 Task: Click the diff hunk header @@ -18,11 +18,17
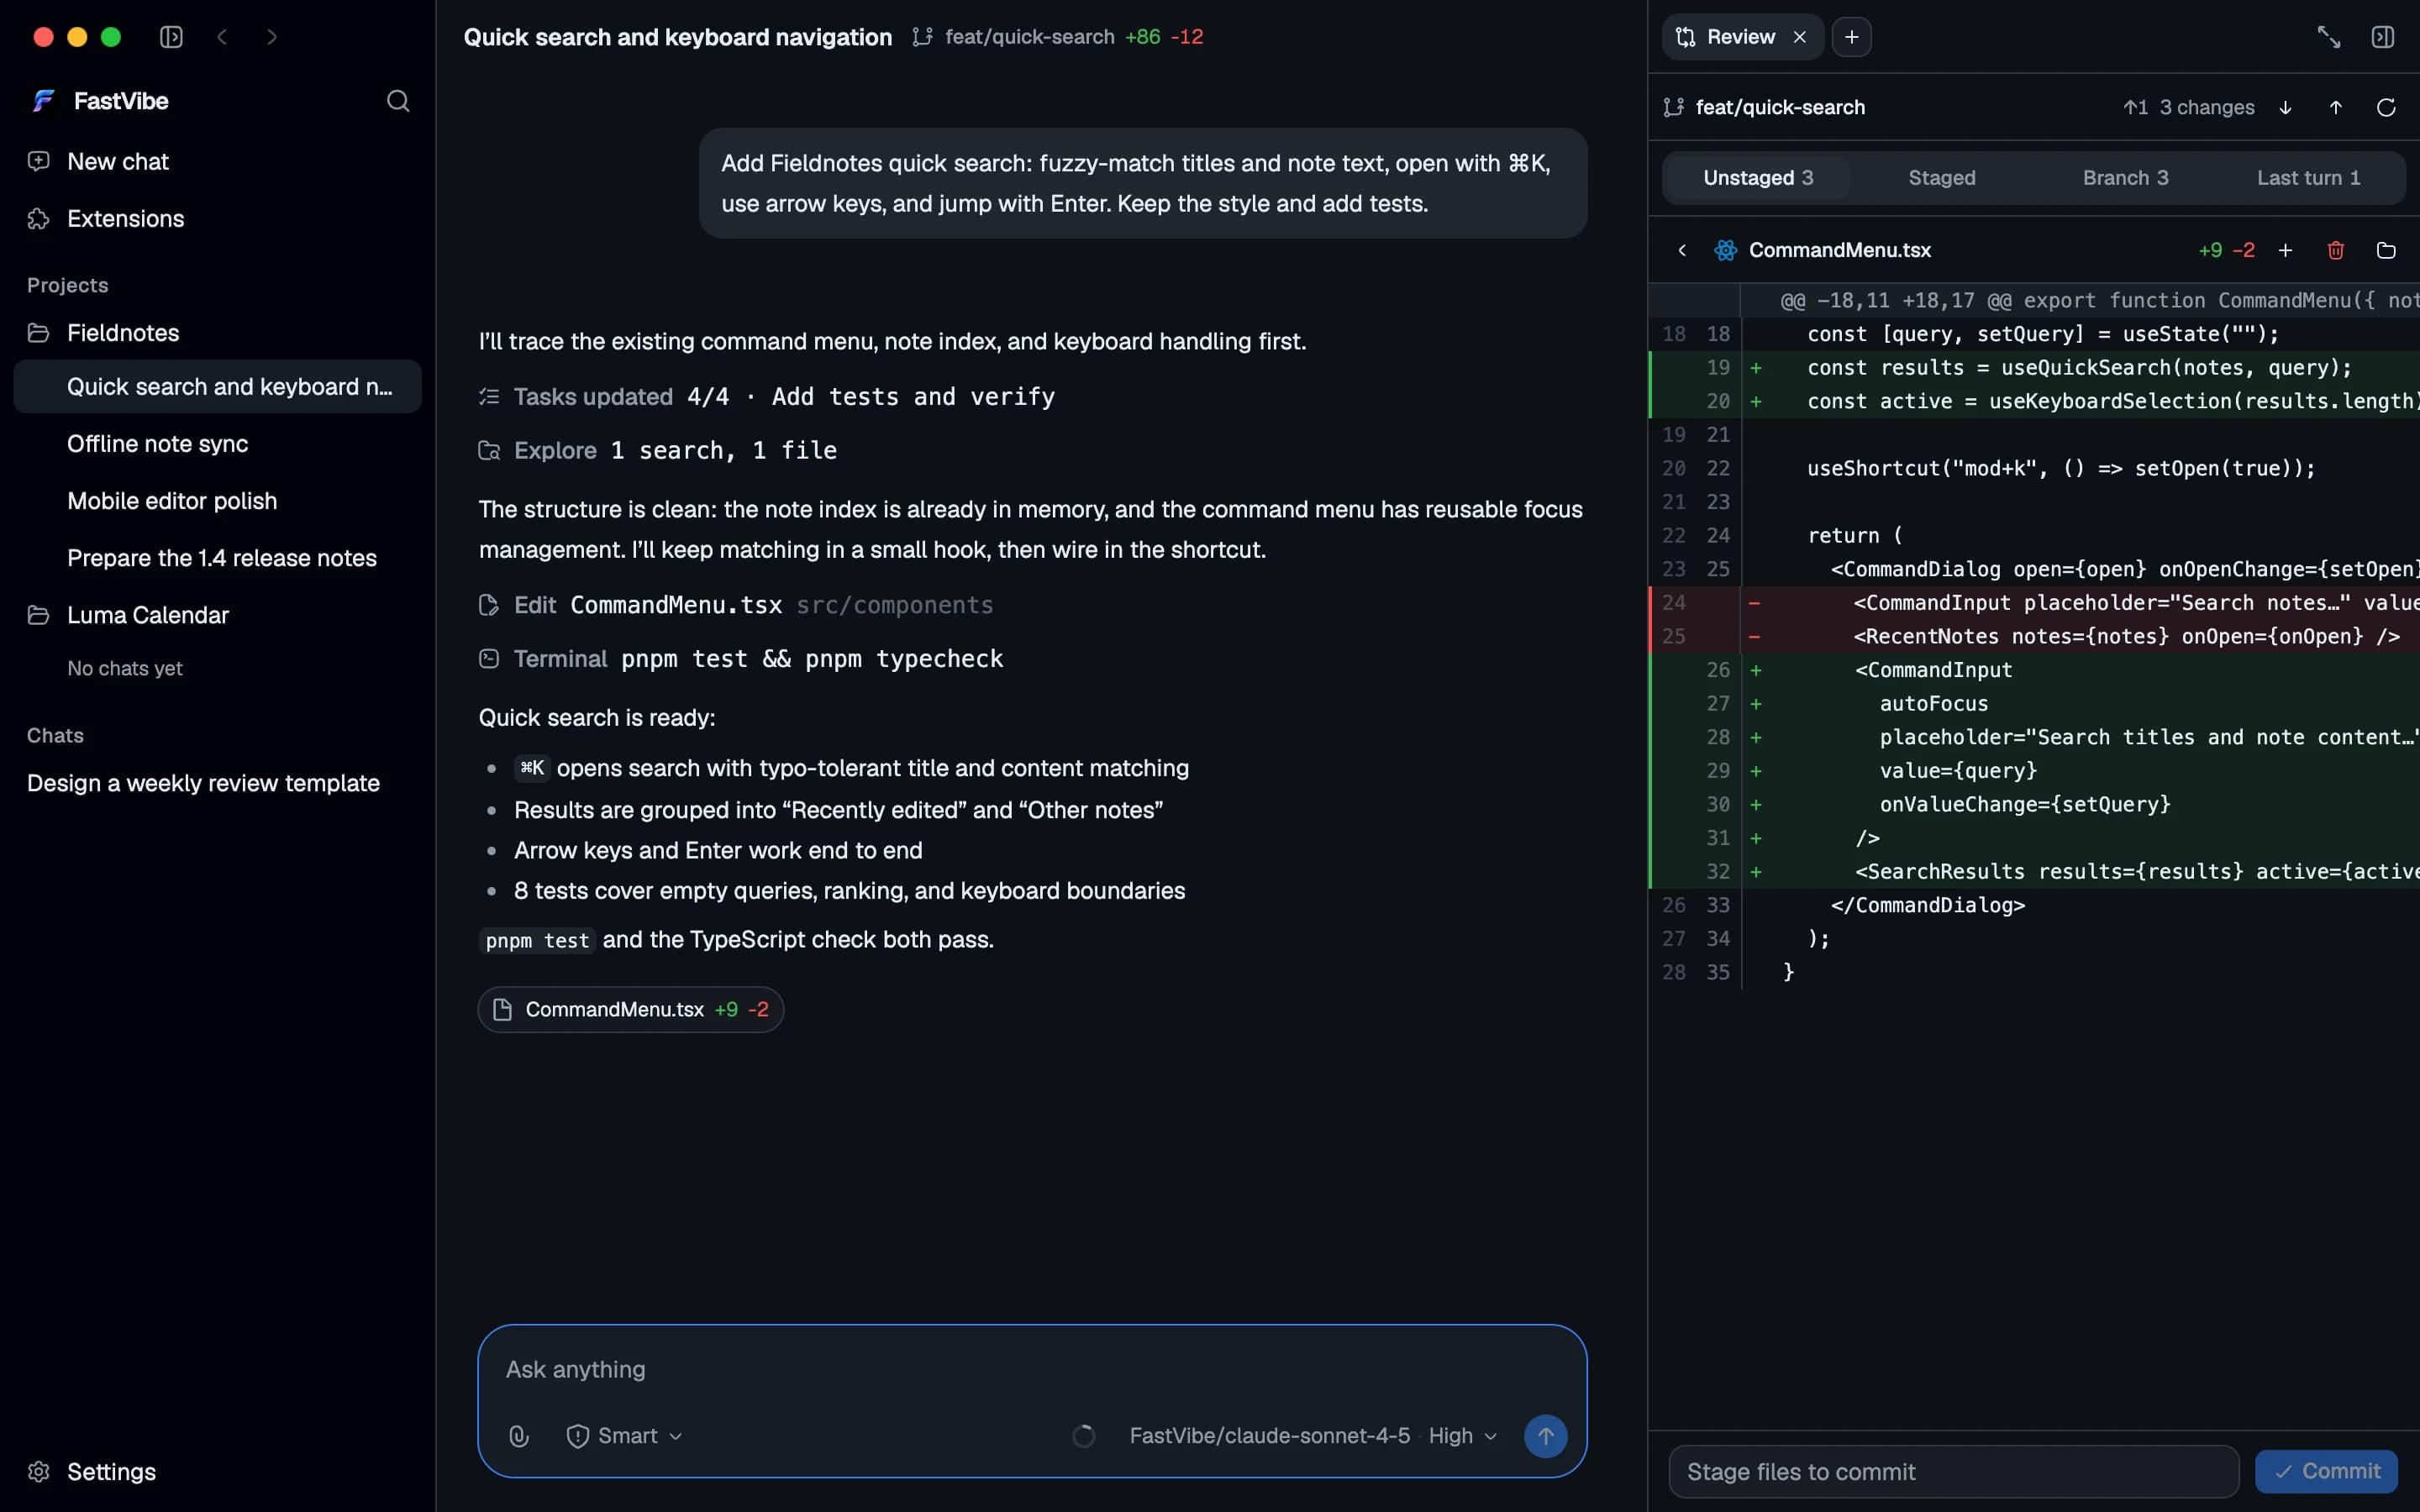click(2034, 300)
